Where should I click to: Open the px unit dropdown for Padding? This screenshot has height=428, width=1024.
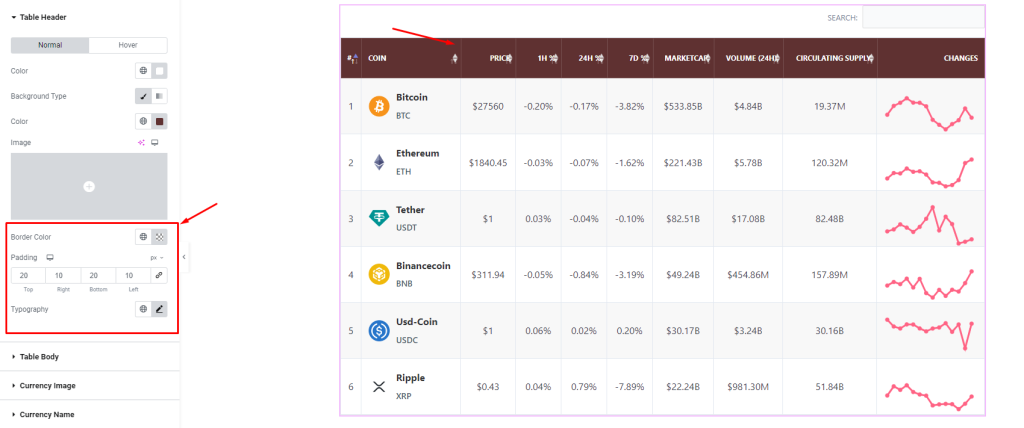point(157,257)
